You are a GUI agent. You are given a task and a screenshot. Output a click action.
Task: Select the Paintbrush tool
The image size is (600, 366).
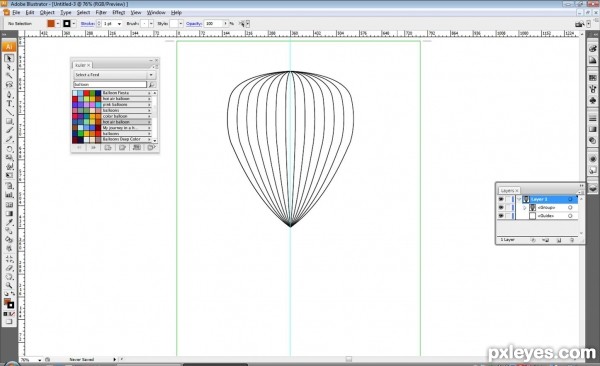tap(9, 130)
